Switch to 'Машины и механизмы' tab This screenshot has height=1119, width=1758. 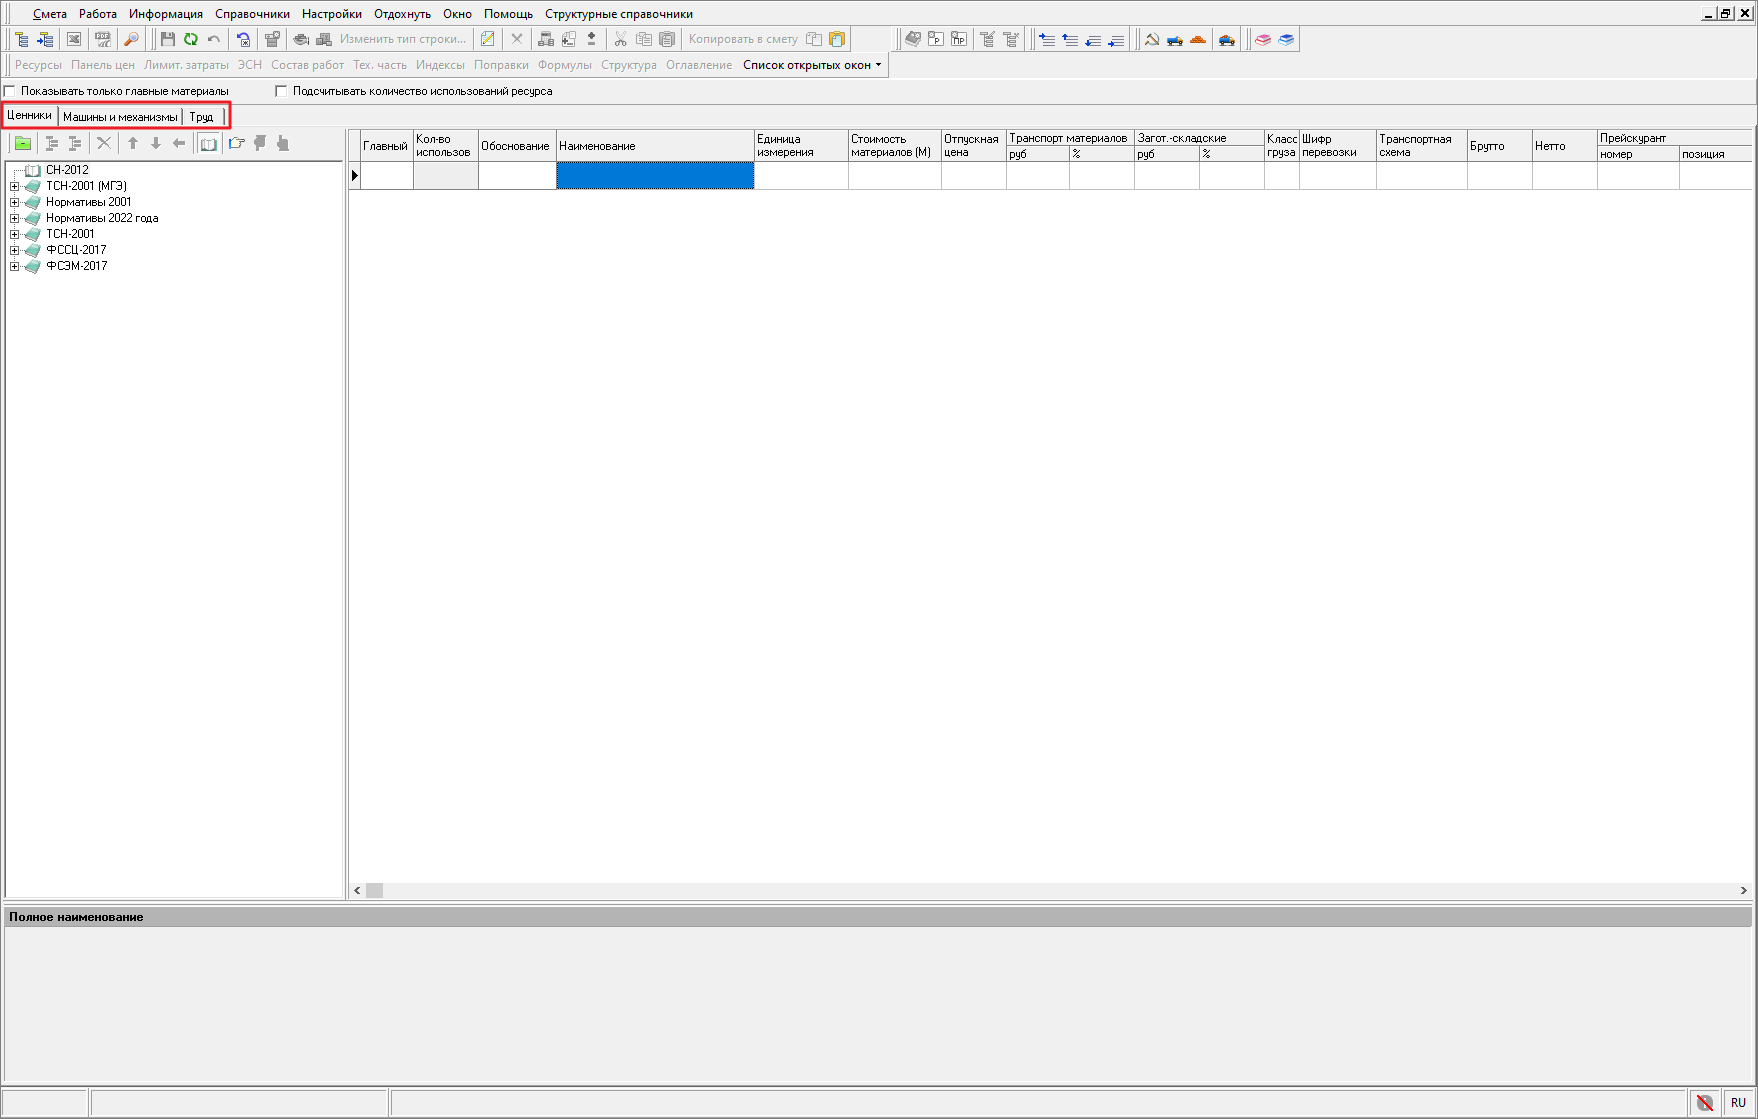(120, 117)
